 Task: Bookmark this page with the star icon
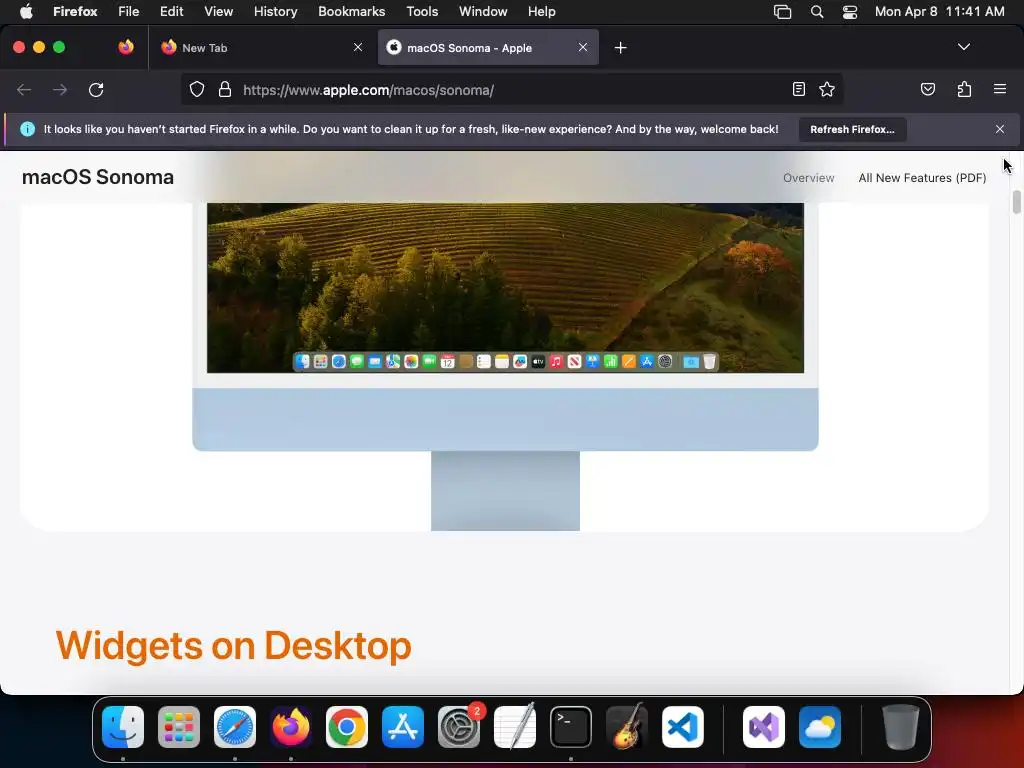[827, 89]
